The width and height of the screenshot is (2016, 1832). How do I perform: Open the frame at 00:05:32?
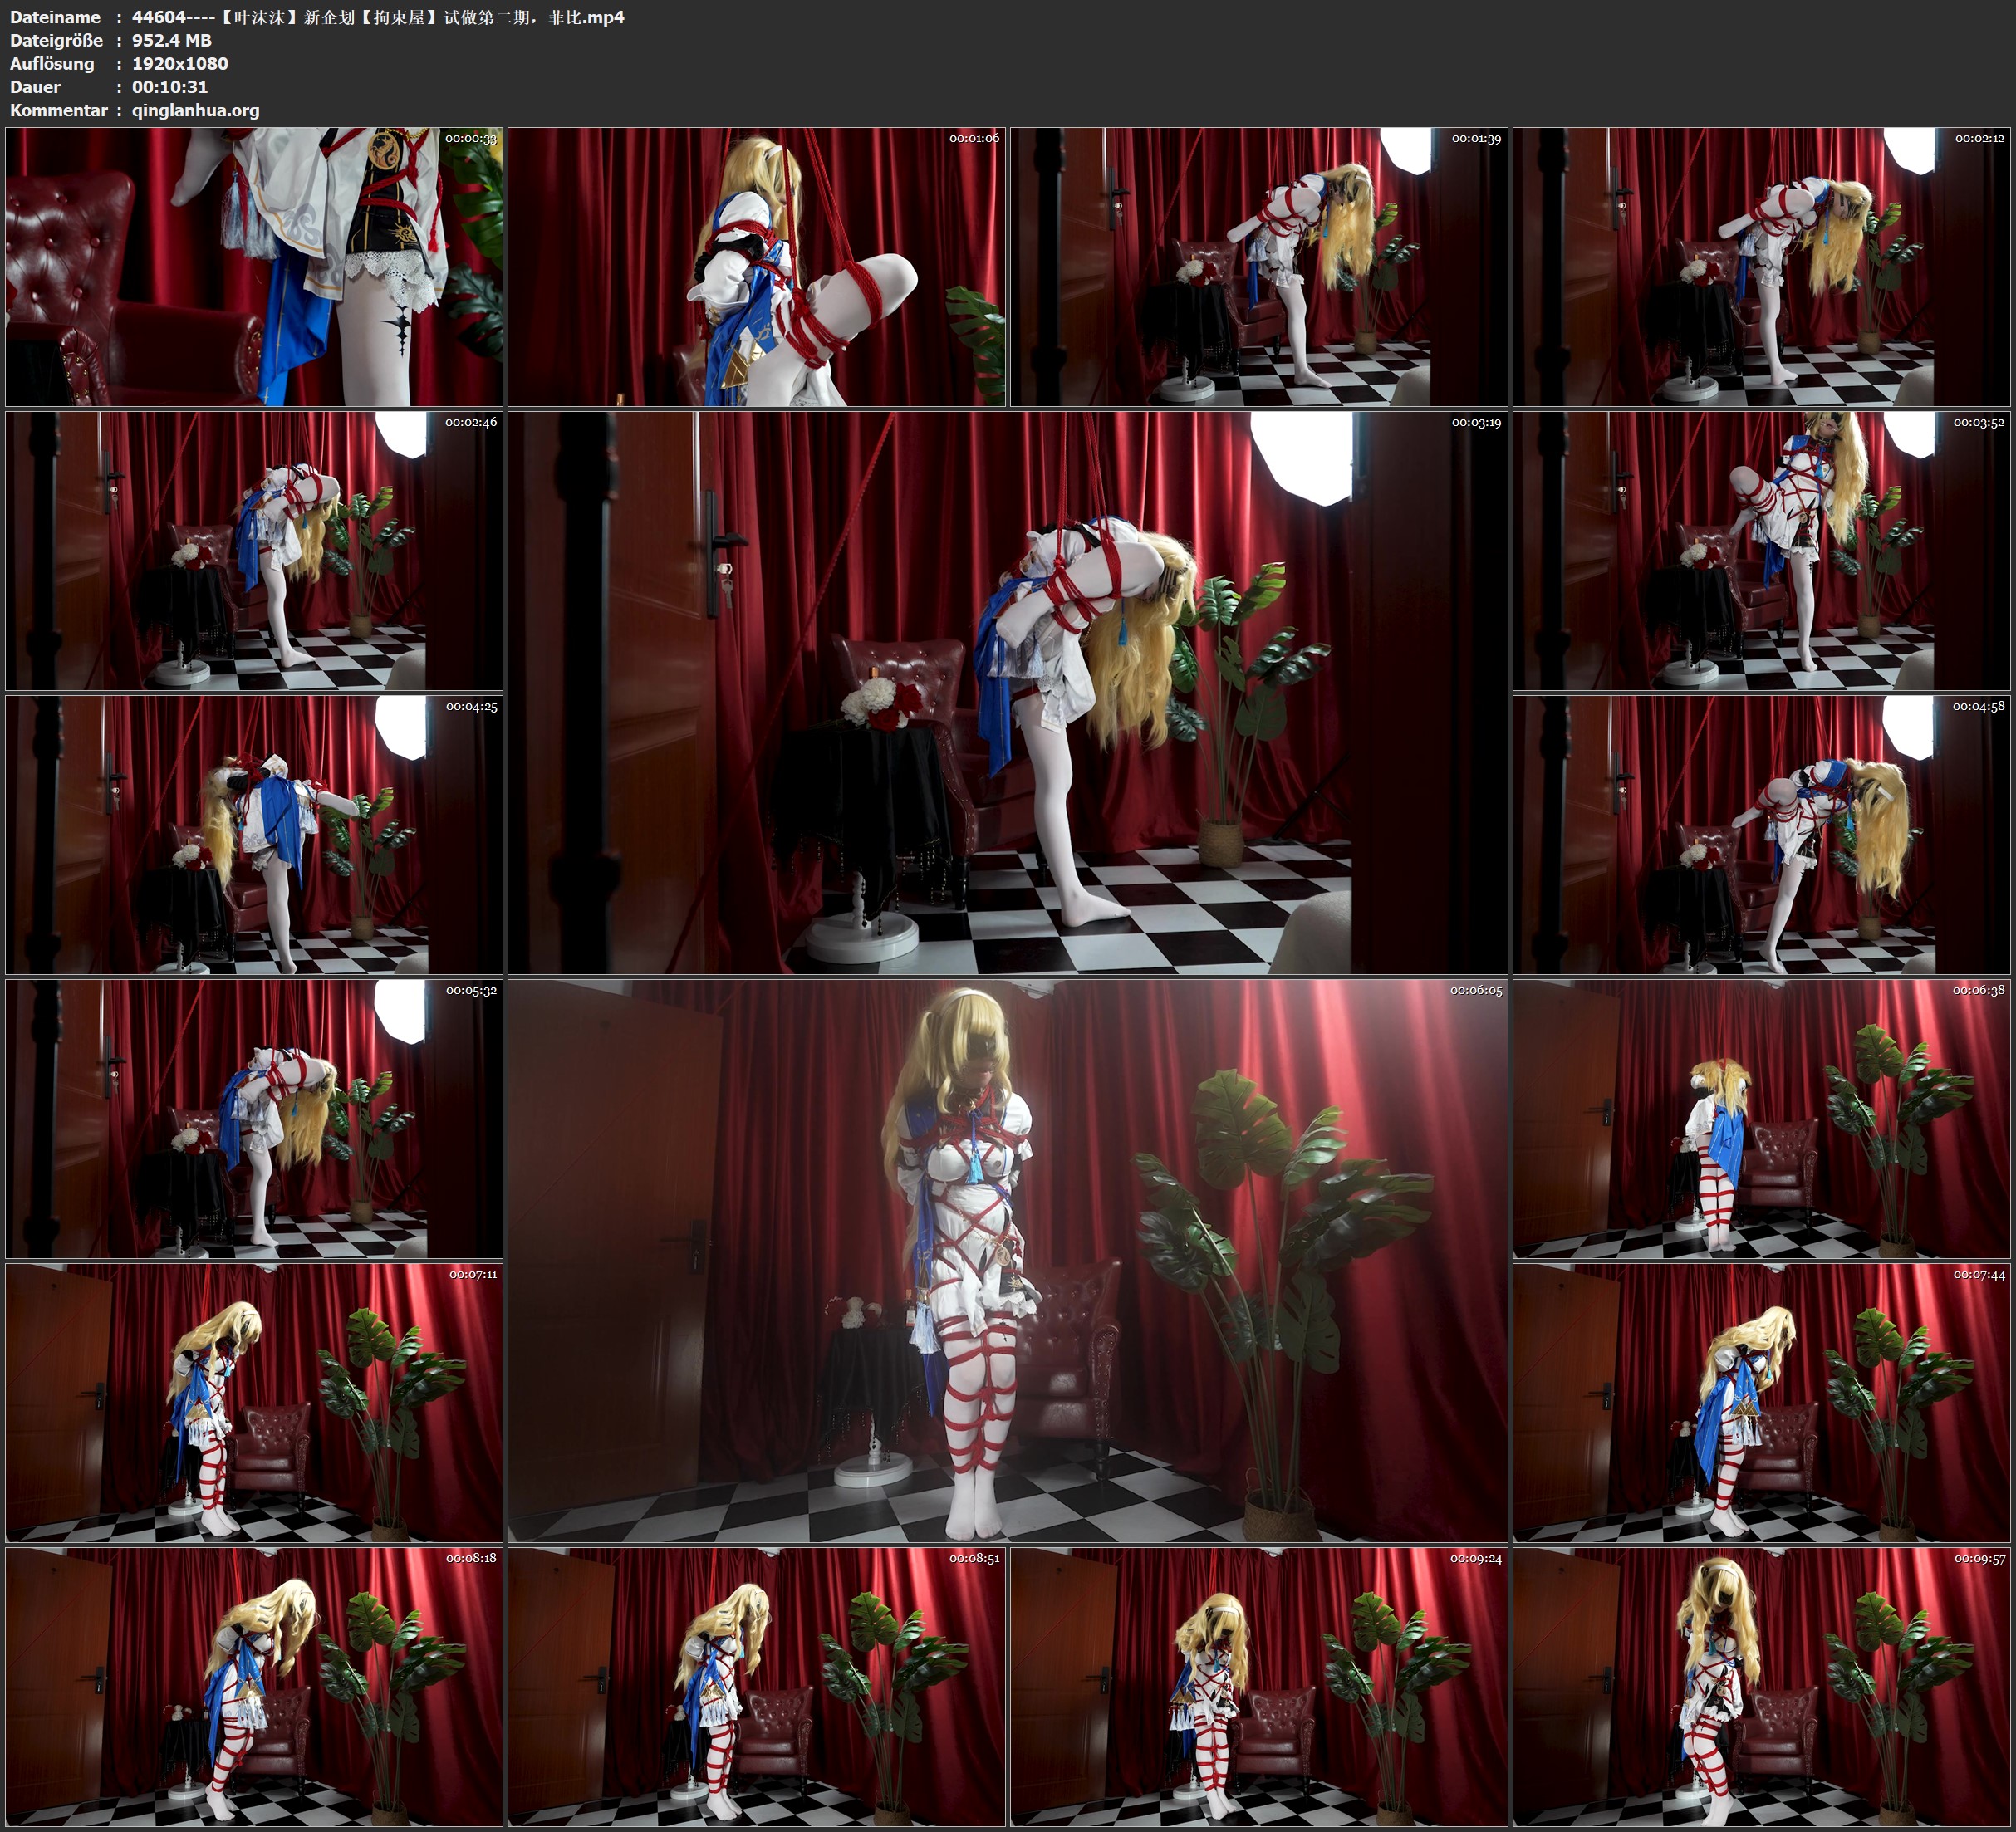click(x=254, y=1118)
